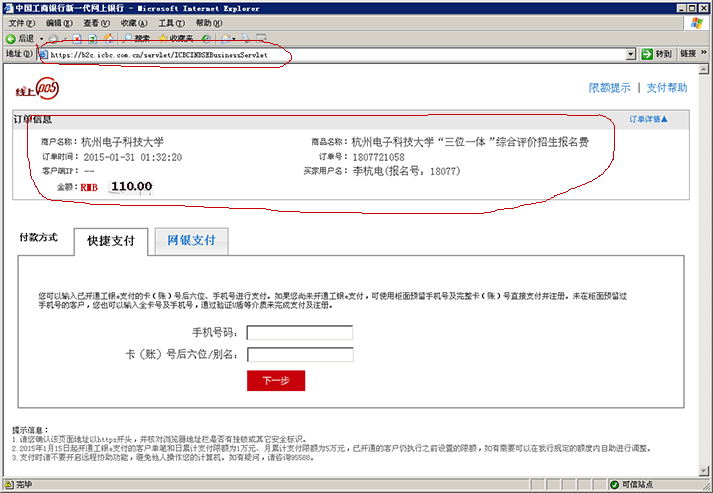Viewport: 713px width, 493px height.
Task: Open the 收藏夹 favorites toolbar button
Action: pos(176,39)
